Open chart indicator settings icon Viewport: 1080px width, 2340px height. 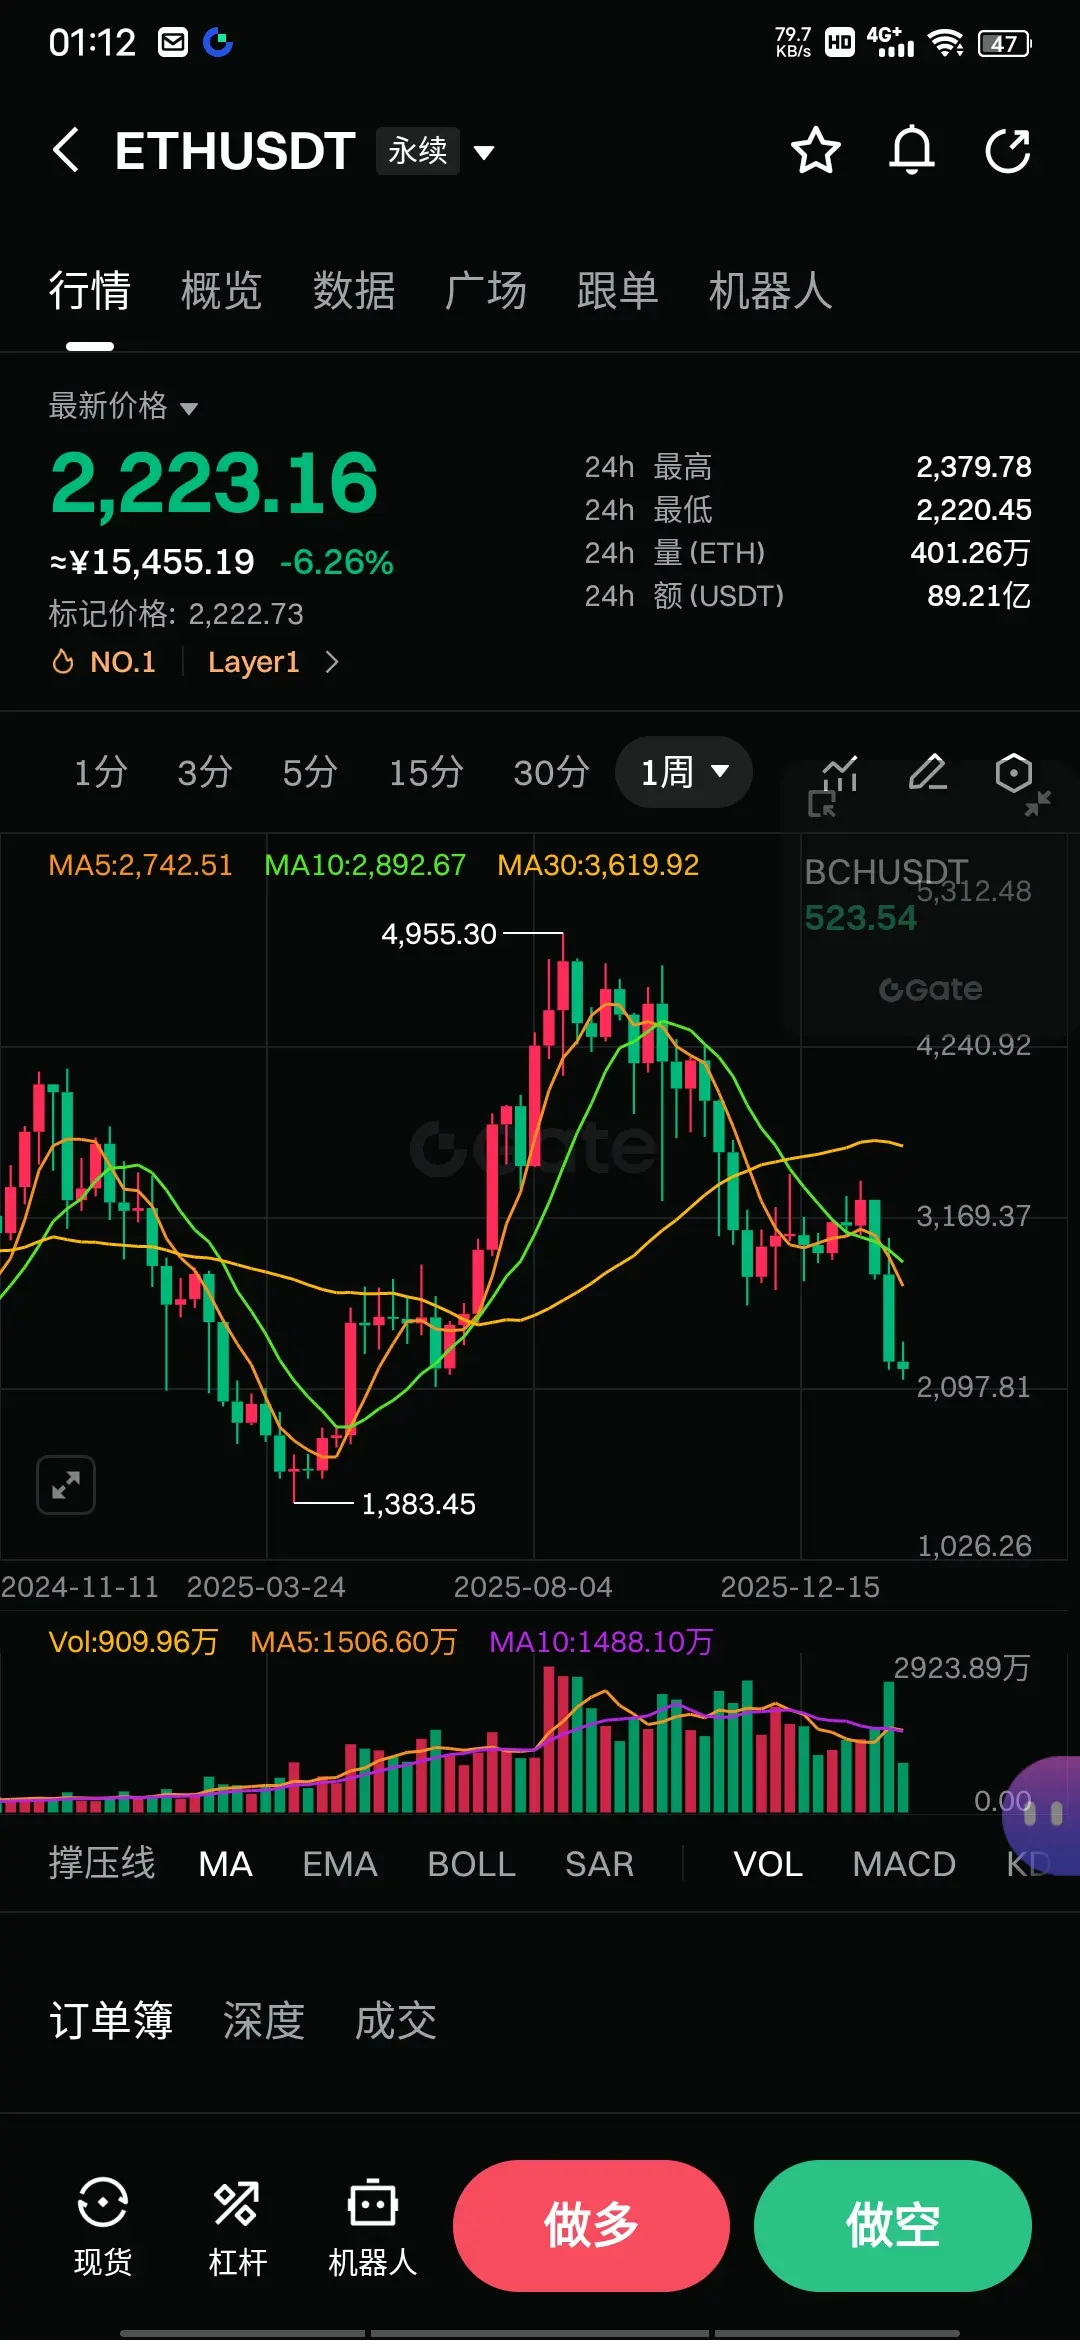click(841, 772)
